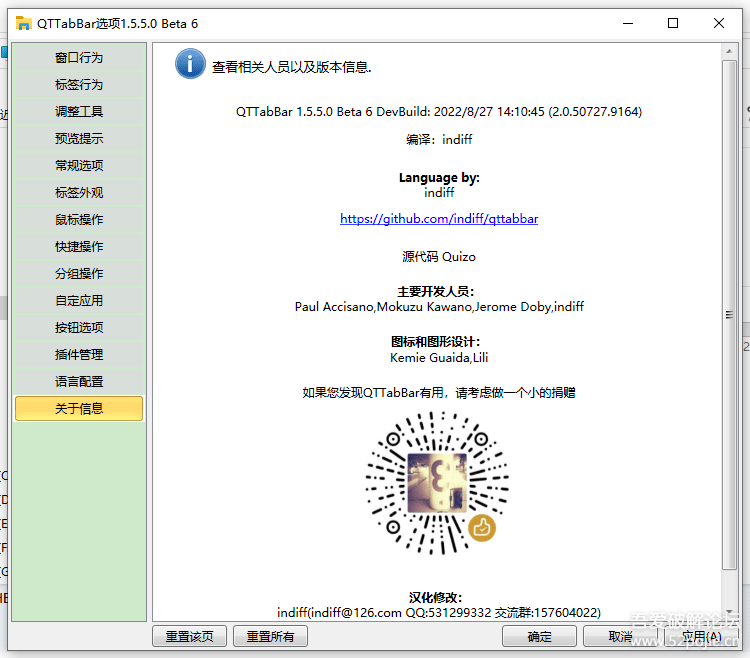Click the Language by: heading

pos(439,178)
